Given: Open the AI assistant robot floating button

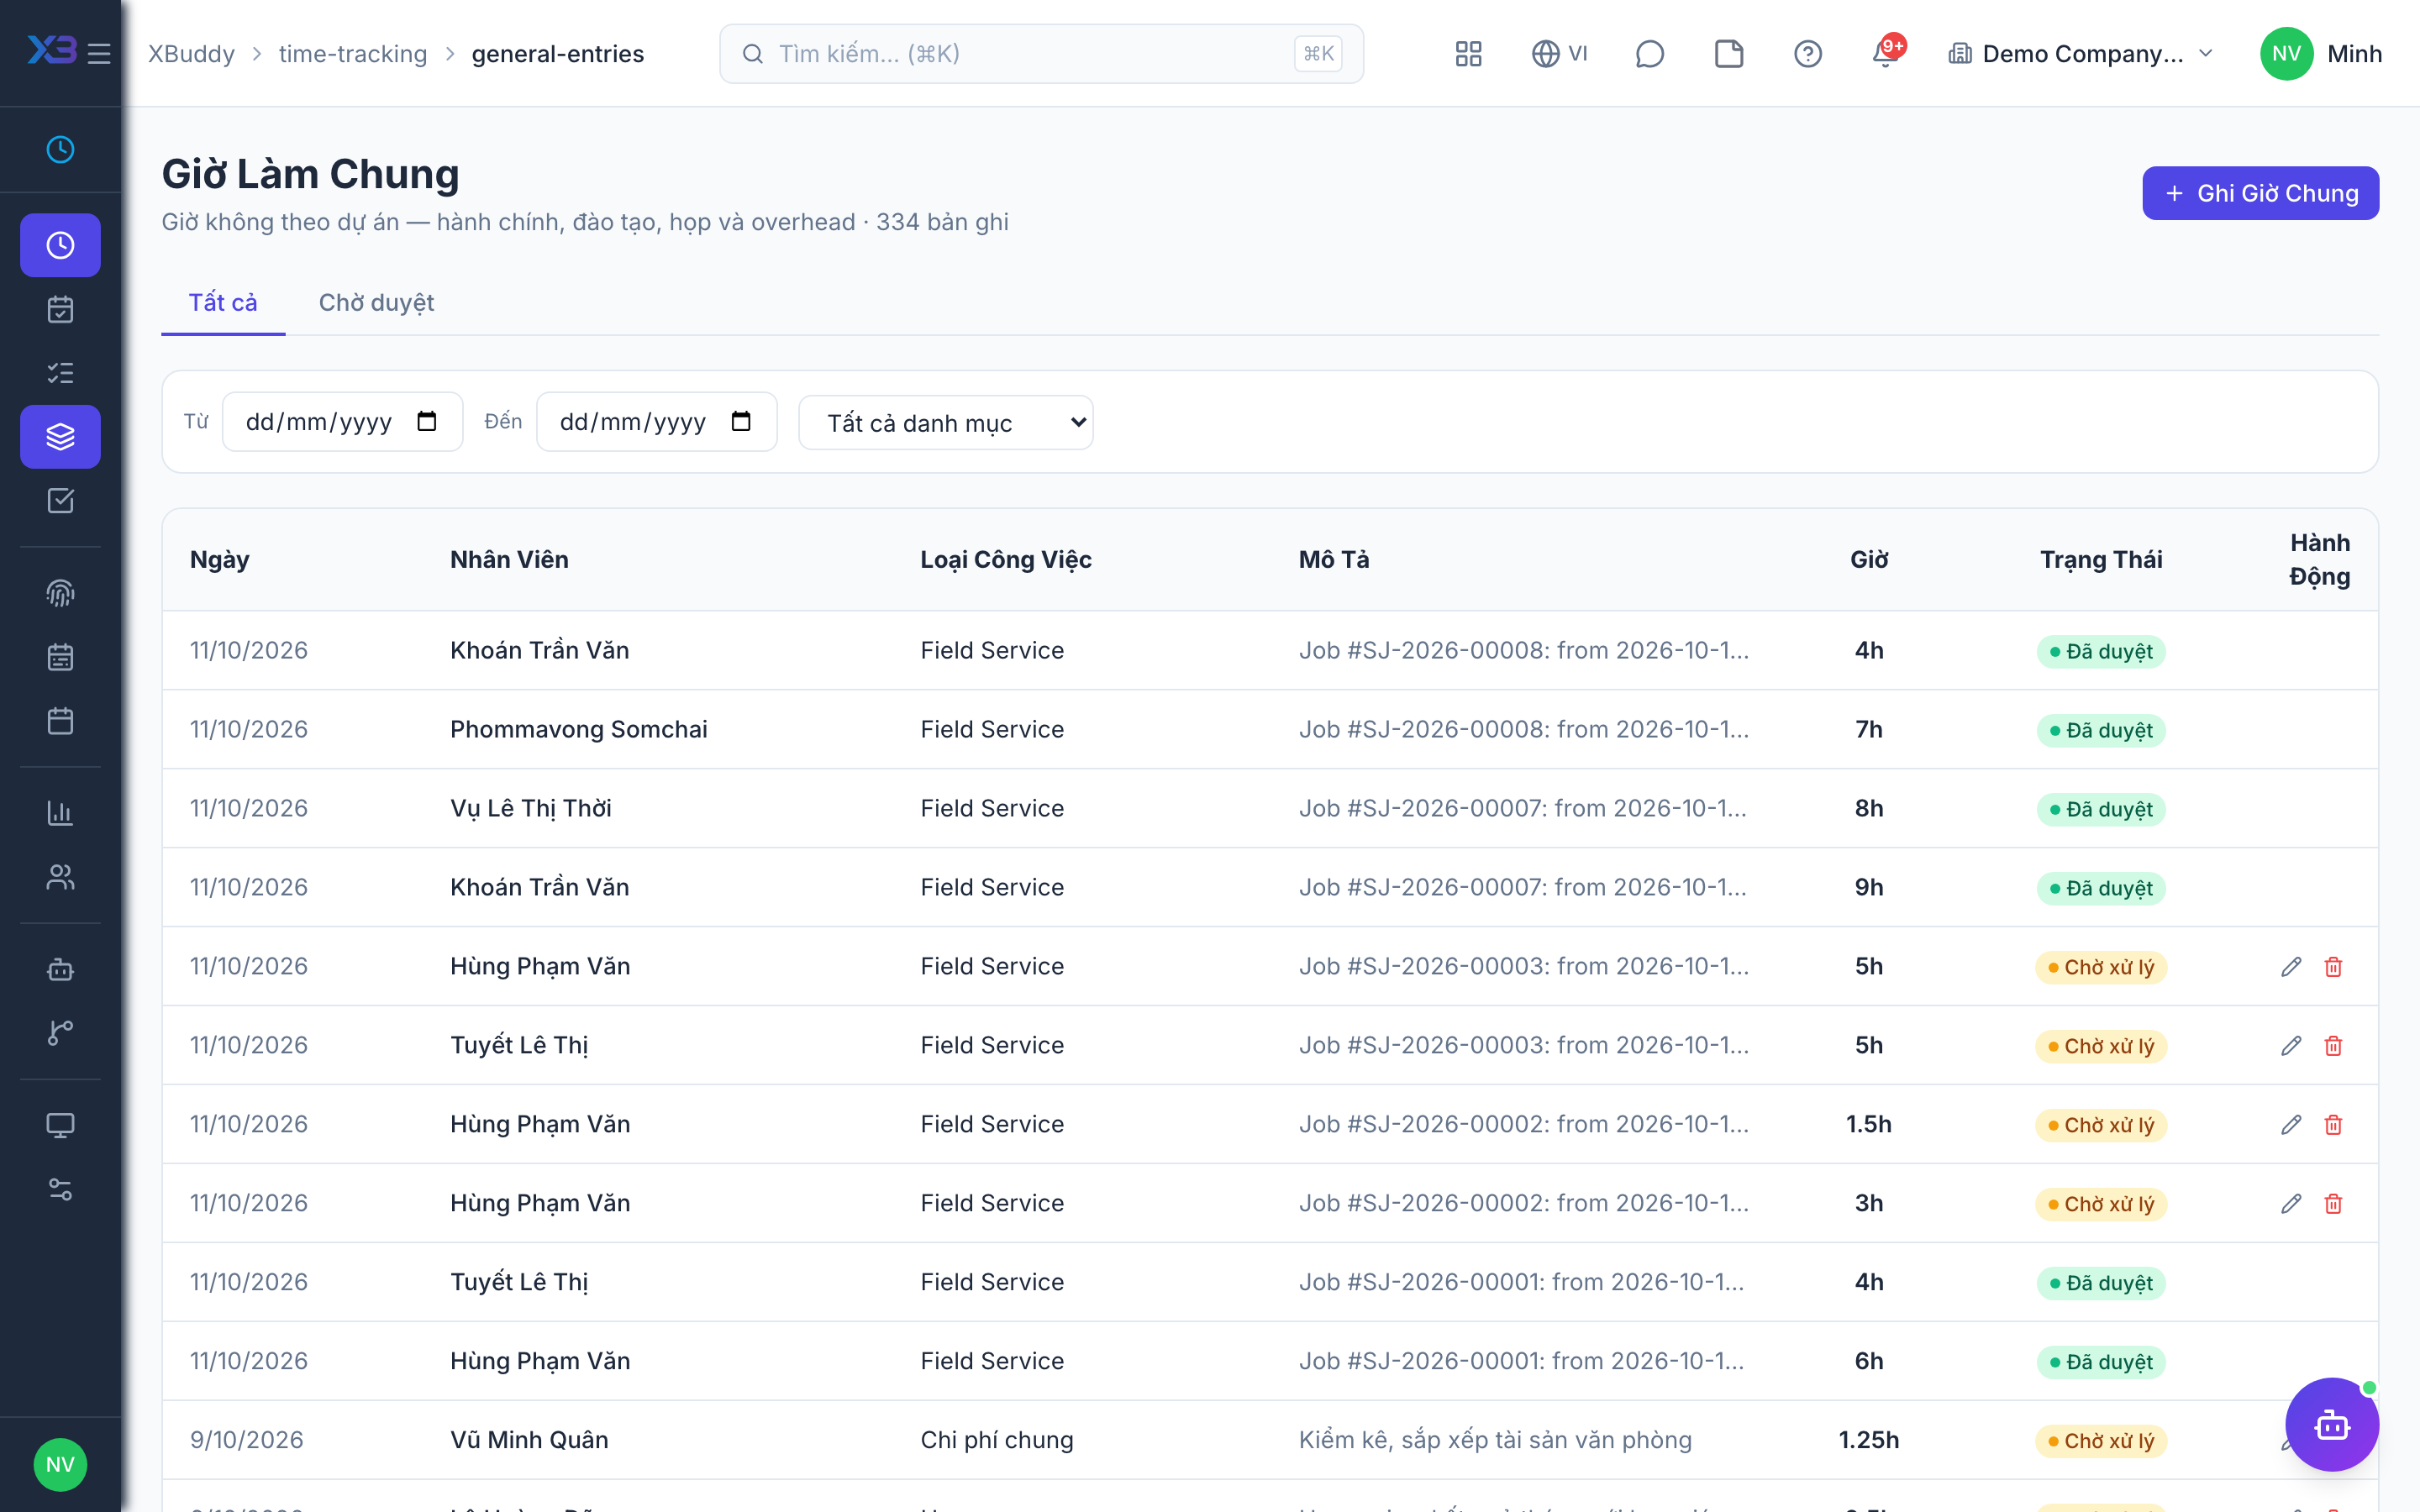Looking at the screenshot, I should pos(2332,1424).
